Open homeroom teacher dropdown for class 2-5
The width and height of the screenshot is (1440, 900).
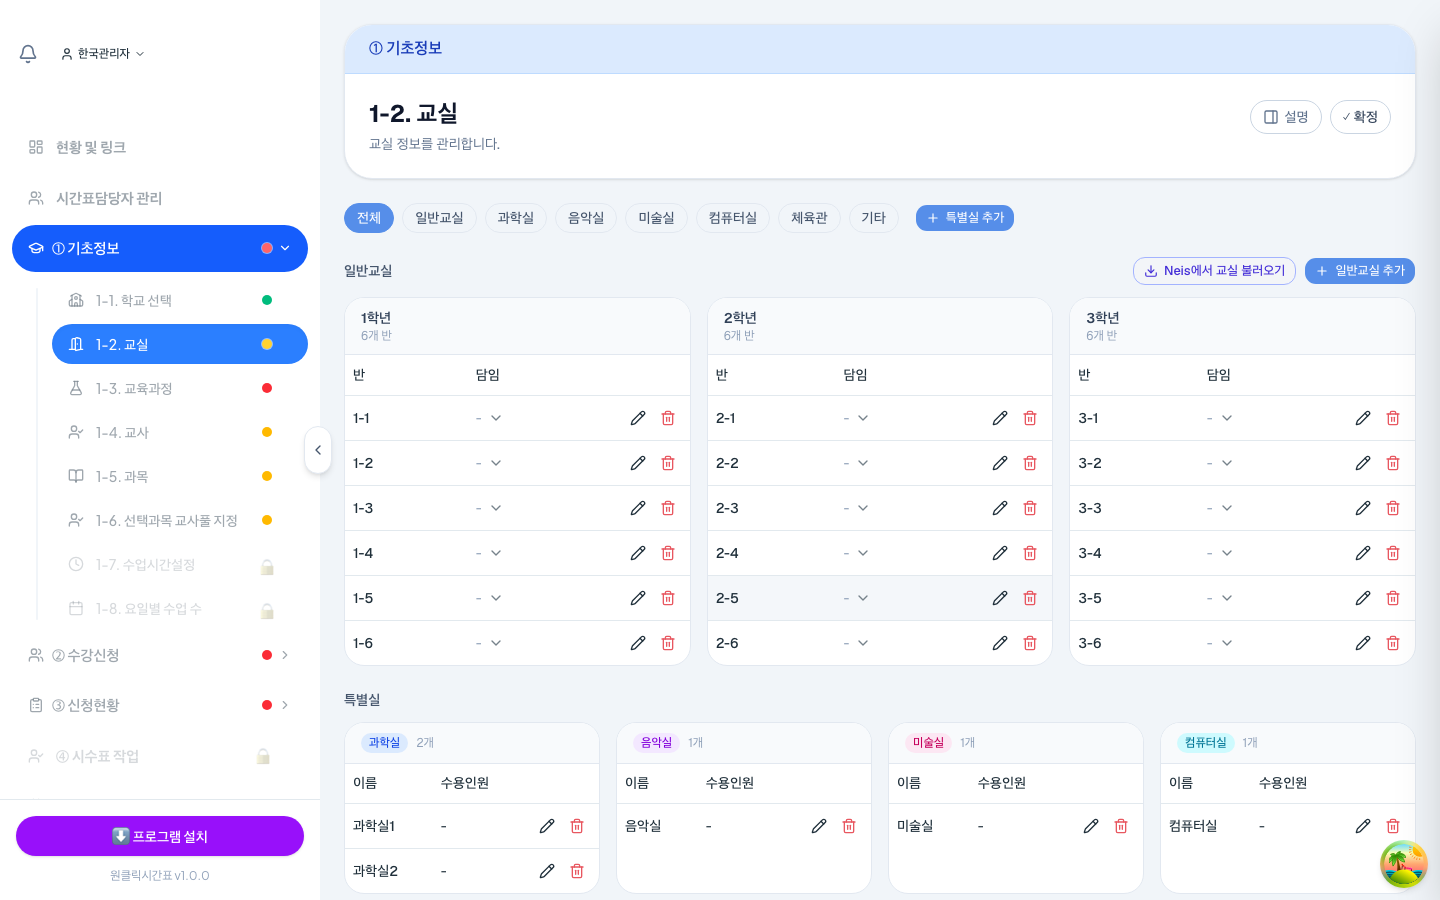tap(856, 598)
